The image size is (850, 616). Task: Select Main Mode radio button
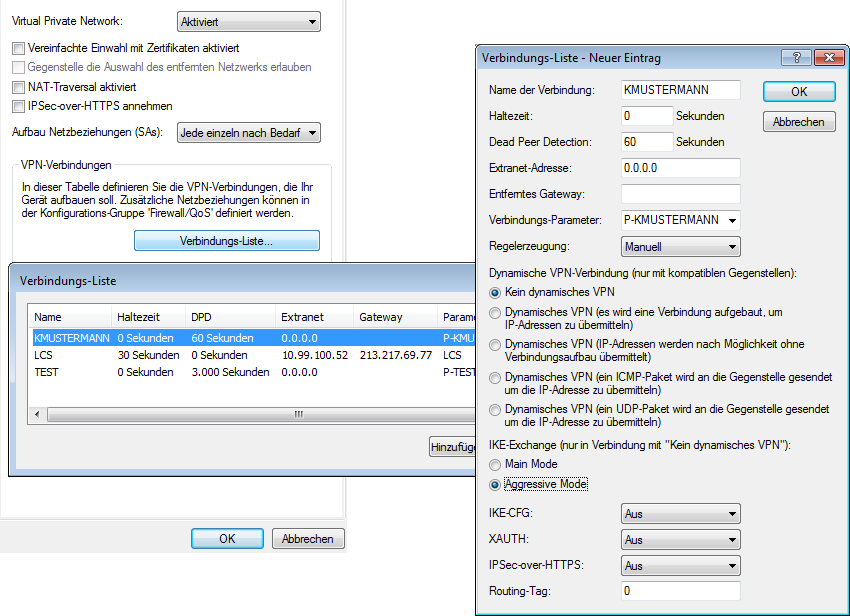(x=495, y=465)
